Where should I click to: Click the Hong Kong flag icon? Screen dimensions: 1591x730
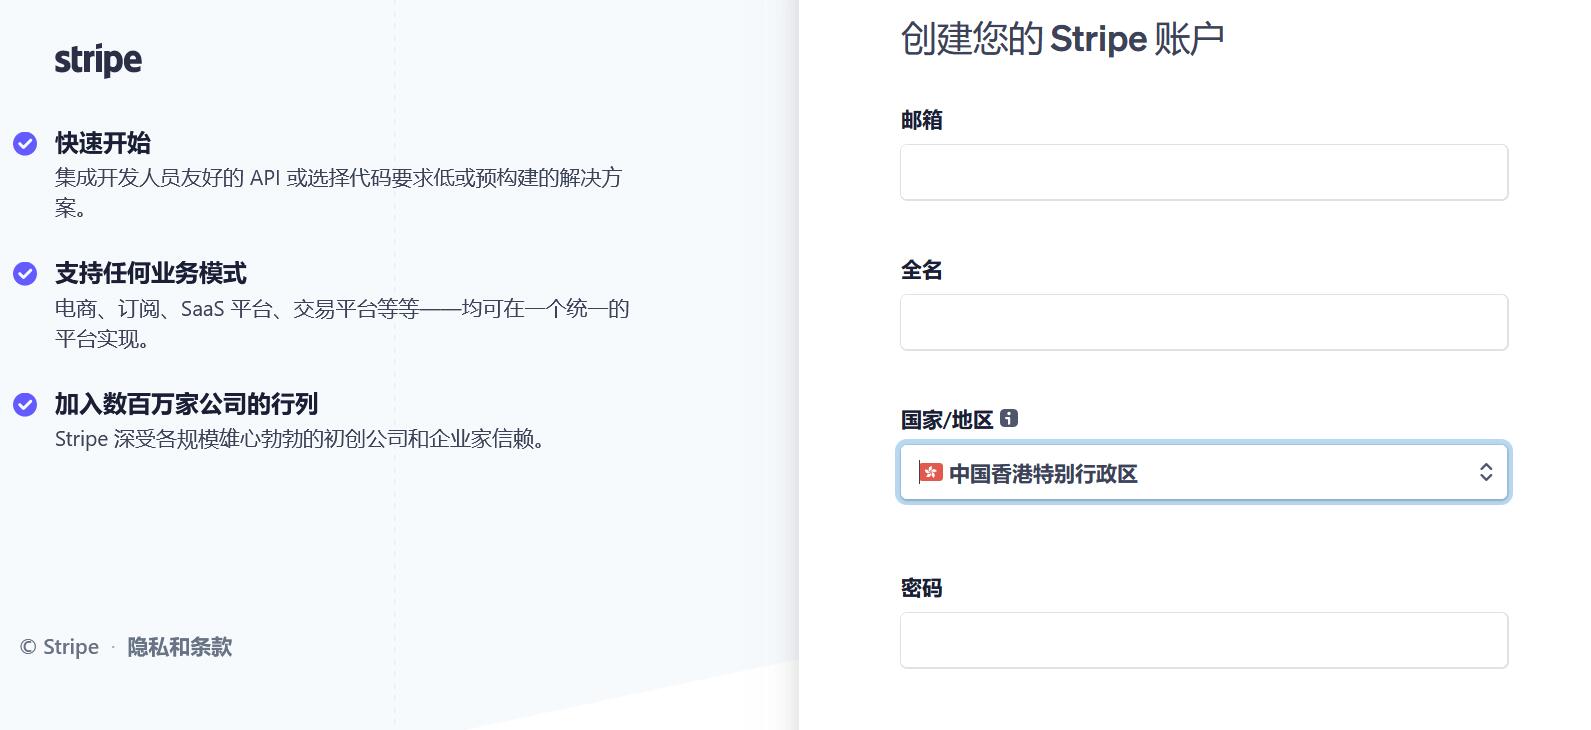point(931,472)
